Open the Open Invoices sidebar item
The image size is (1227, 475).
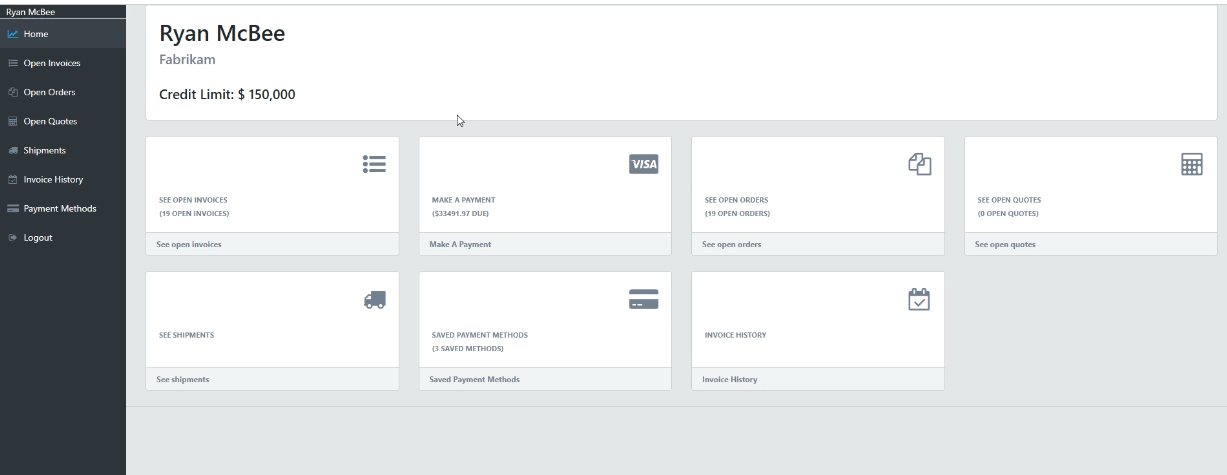point(63,63)
